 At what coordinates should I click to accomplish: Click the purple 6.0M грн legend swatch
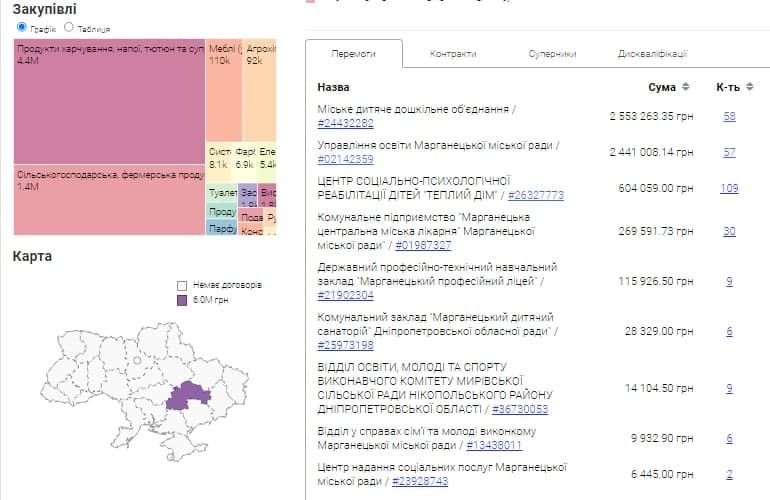tap(181, 299)
